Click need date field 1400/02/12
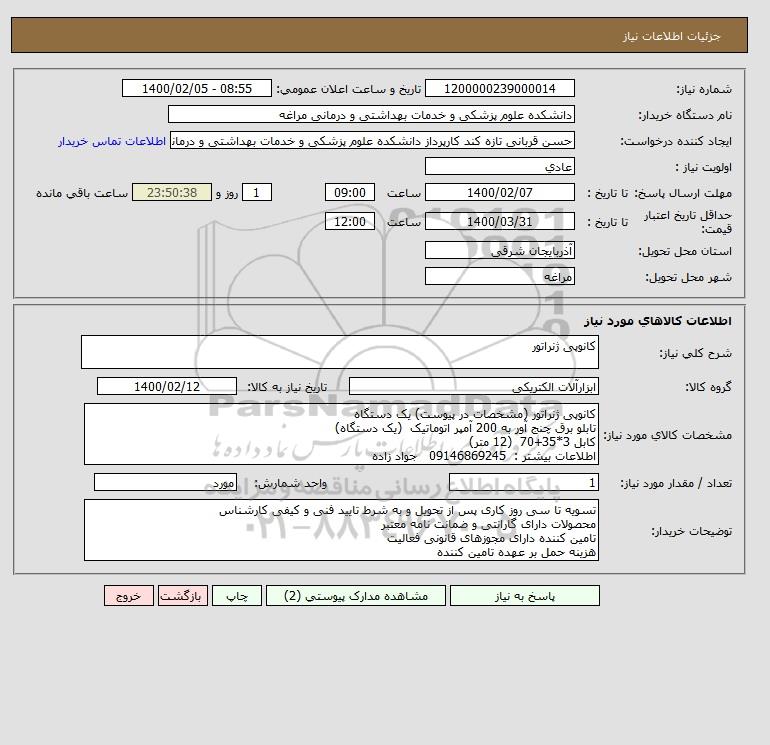 [167, 386]
